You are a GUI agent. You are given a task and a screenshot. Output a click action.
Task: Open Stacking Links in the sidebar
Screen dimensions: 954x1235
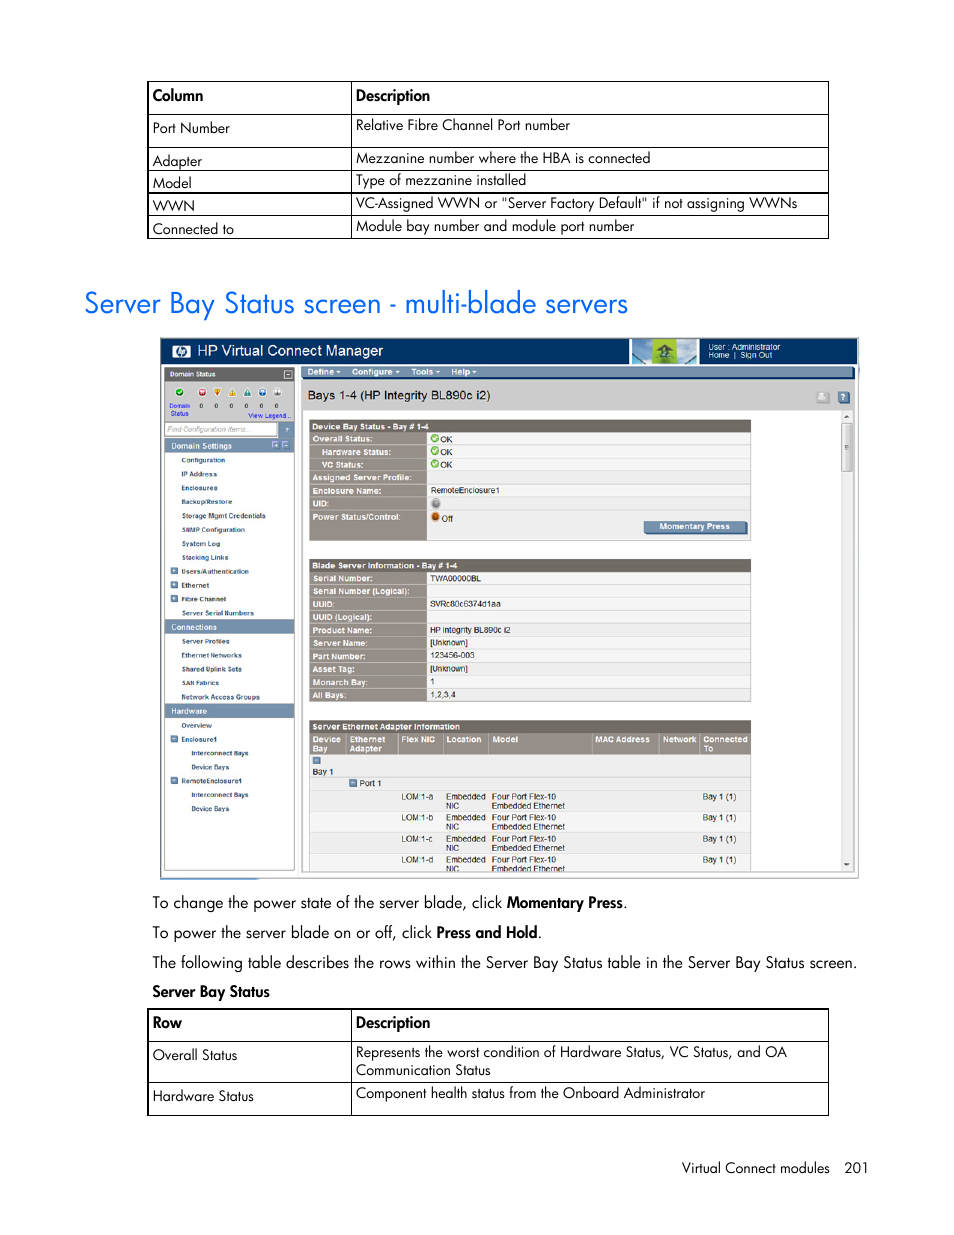(x=205, y=558)
